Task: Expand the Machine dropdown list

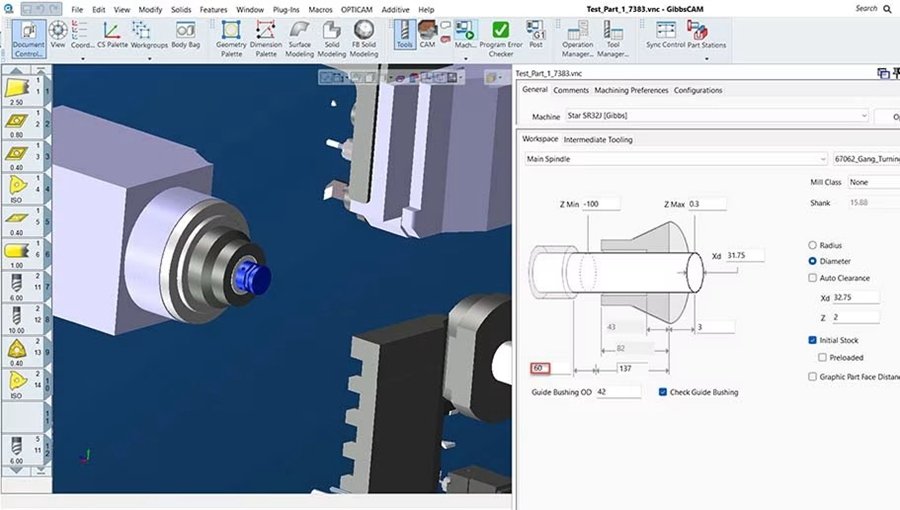Action: [717, 116]
